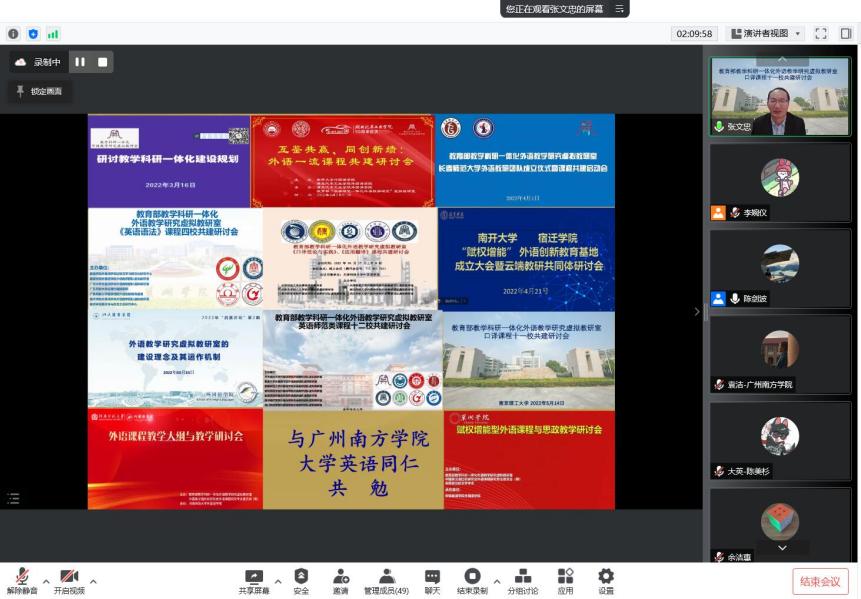
Task: Toggle the side panel layout icon
Action: (846, 34)
